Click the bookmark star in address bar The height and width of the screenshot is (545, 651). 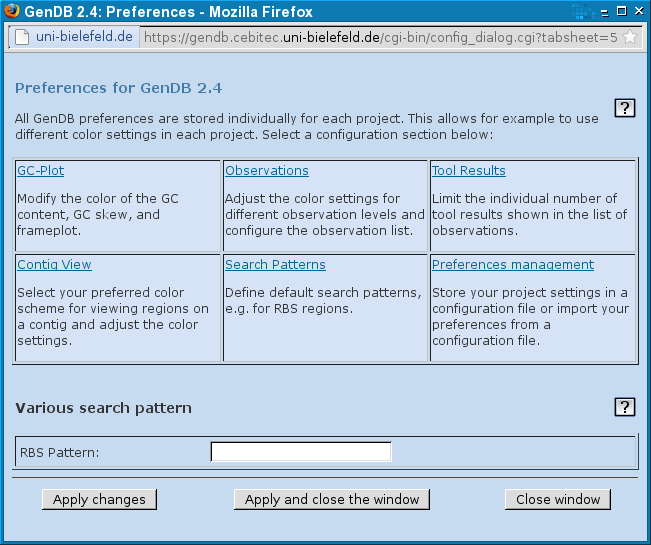(x=630, y=37)
